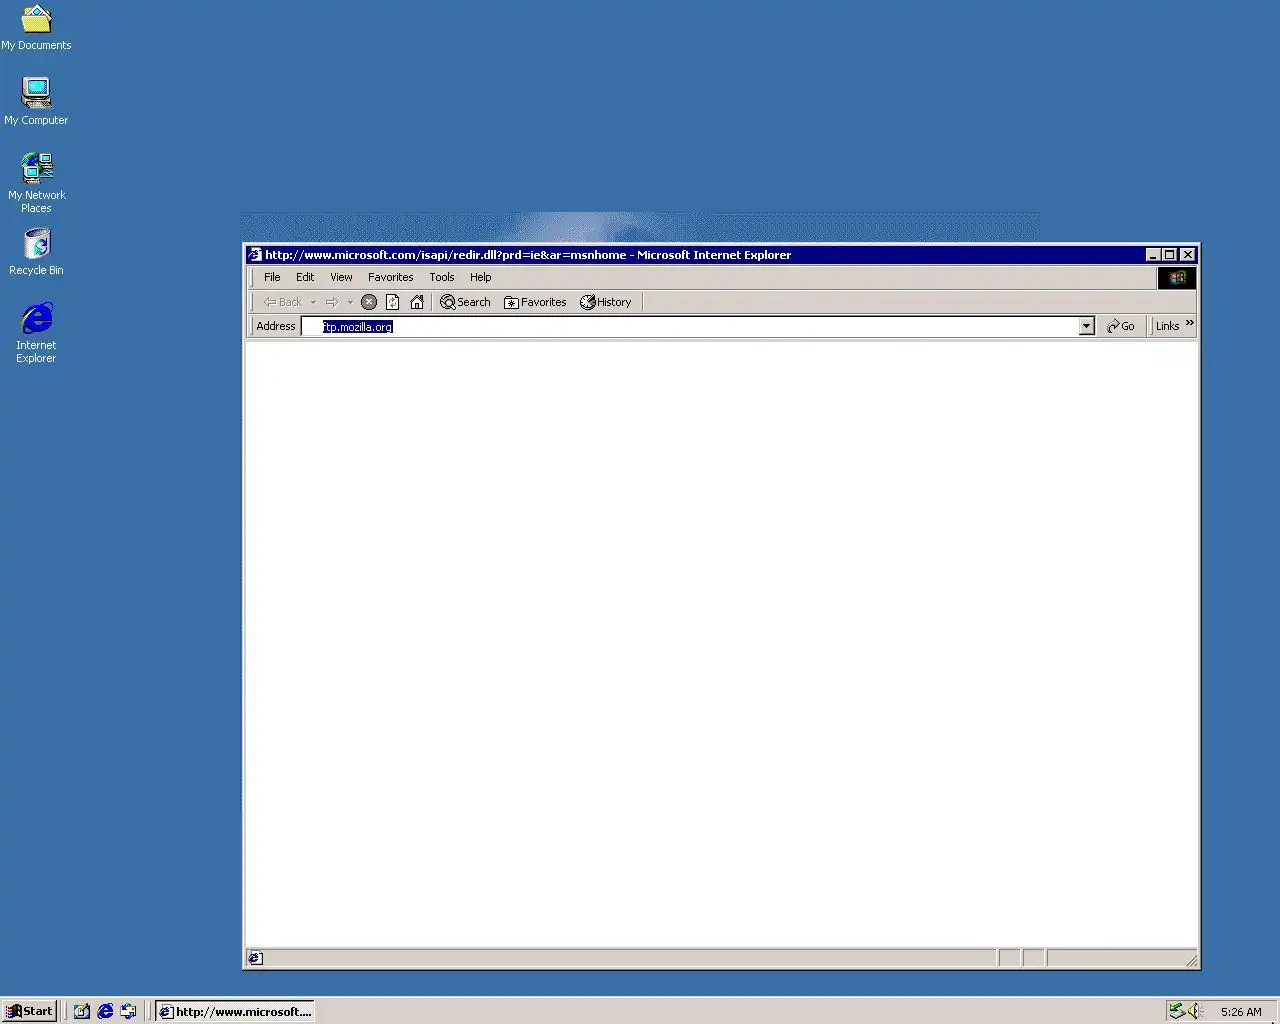
Task: Click the IE page icon in title bar
Action: 255,255
